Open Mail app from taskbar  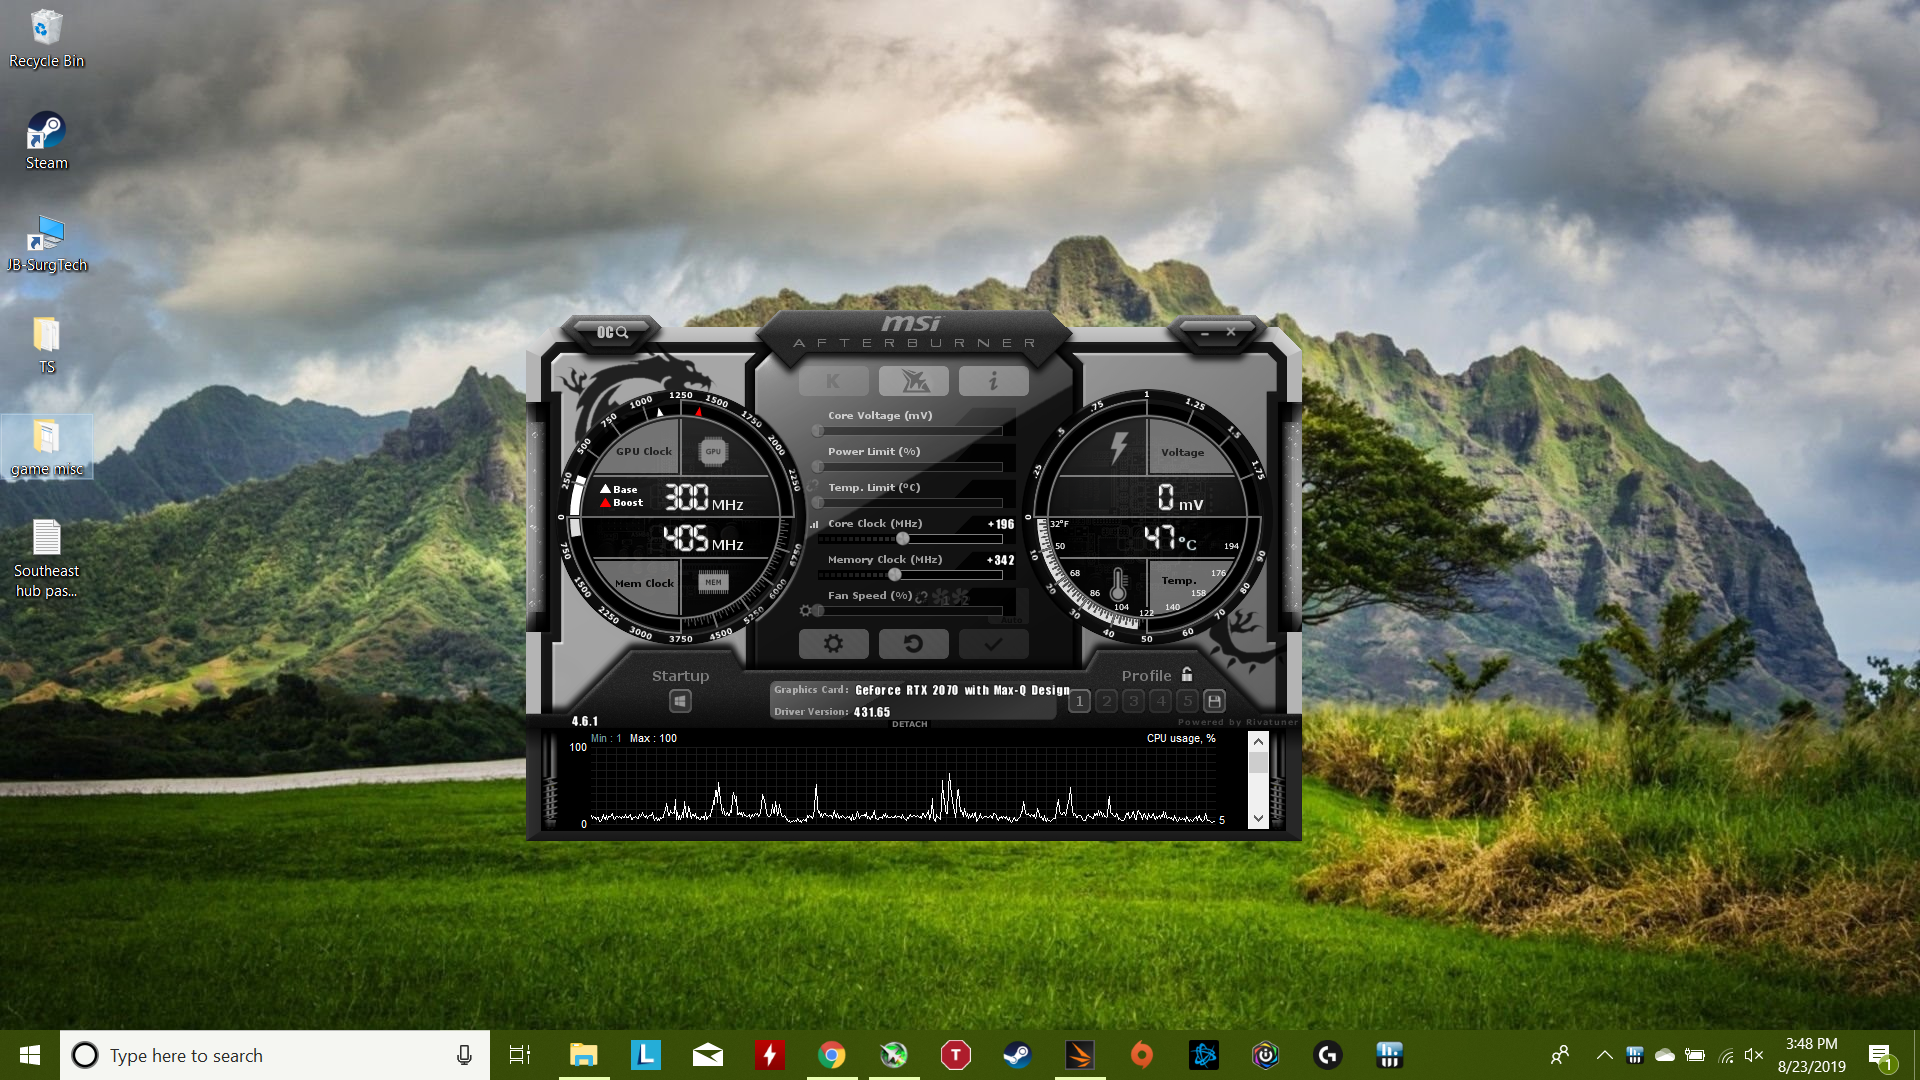point(707,1055)
